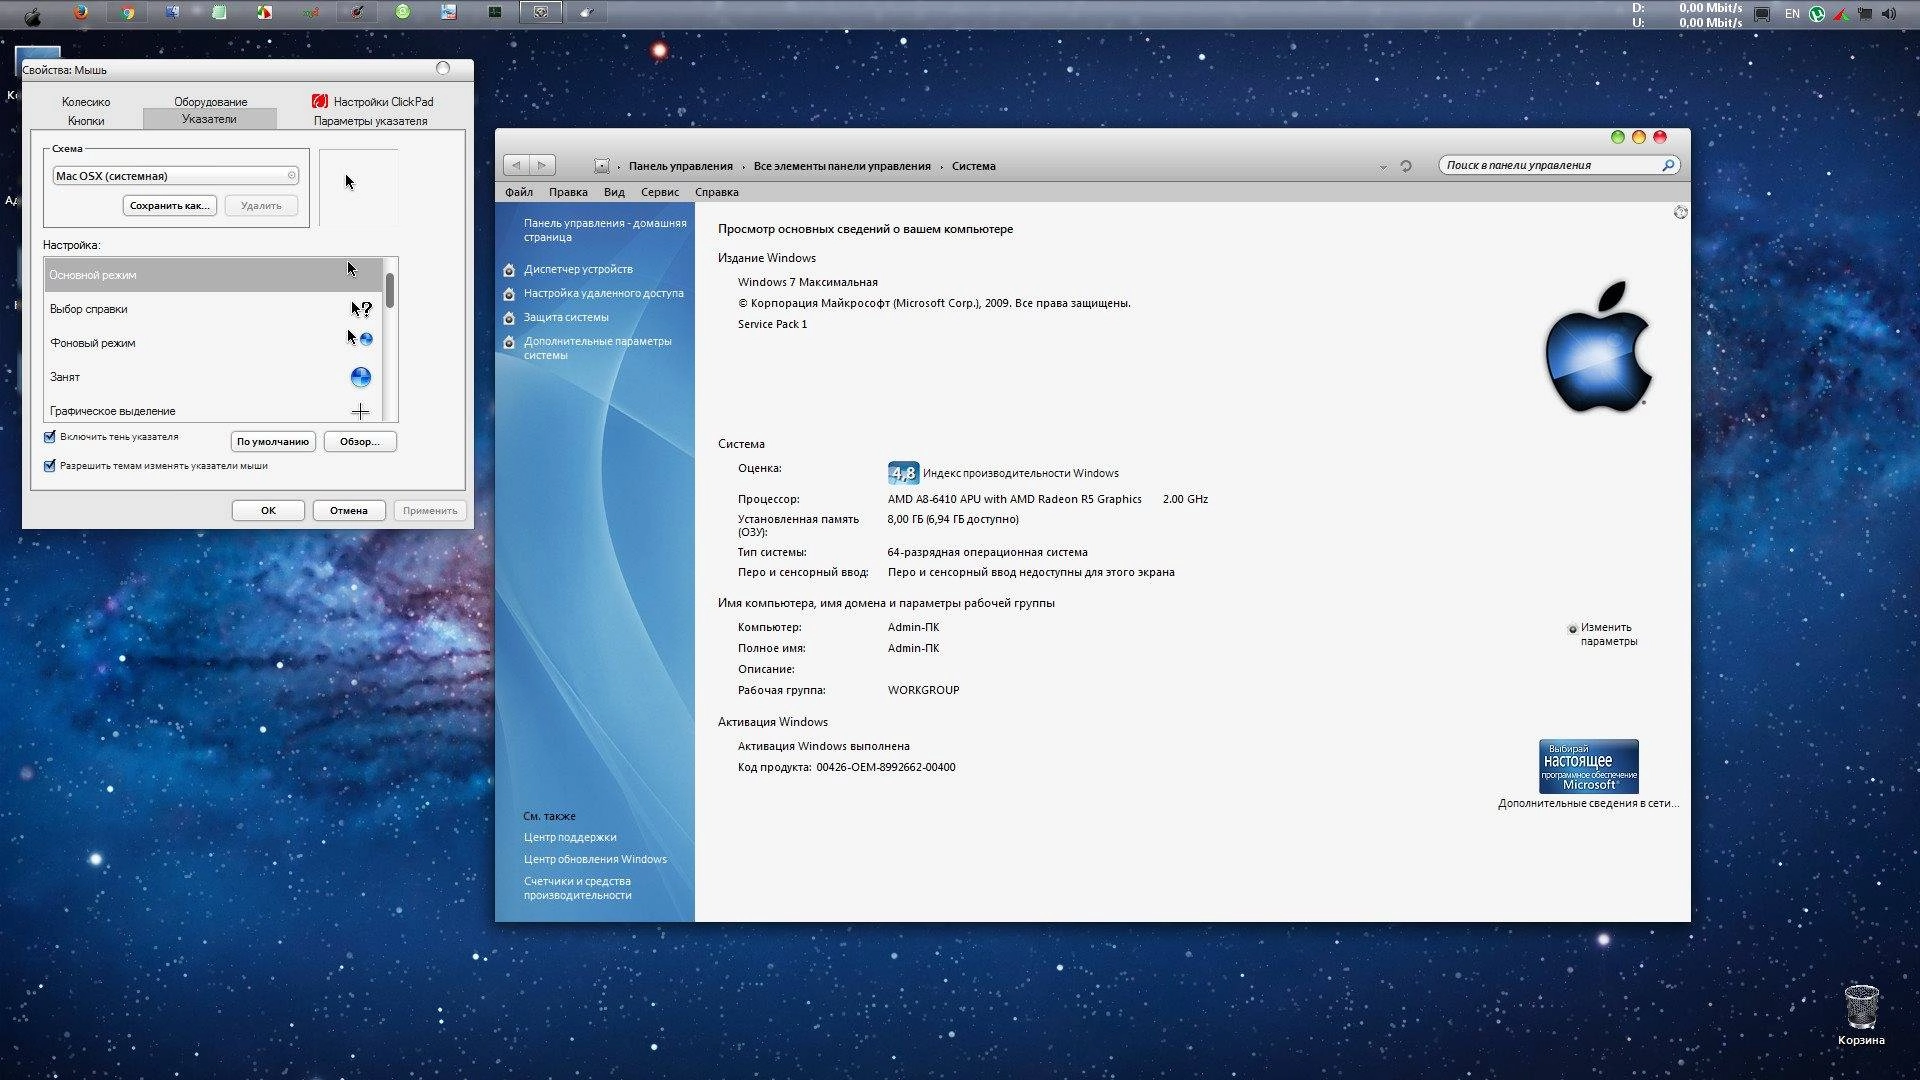Viewport: 1920px width, 1080px height.
Task: Refresh the Control Panel address bar
Action: click(x=1406, y=166)
